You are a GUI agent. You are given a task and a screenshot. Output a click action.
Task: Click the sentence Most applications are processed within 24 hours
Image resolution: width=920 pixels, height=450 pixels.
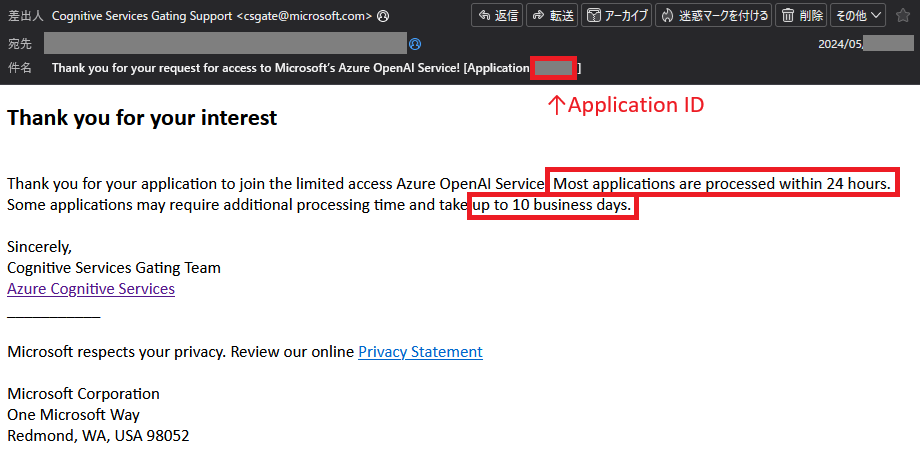click(722, 184)
